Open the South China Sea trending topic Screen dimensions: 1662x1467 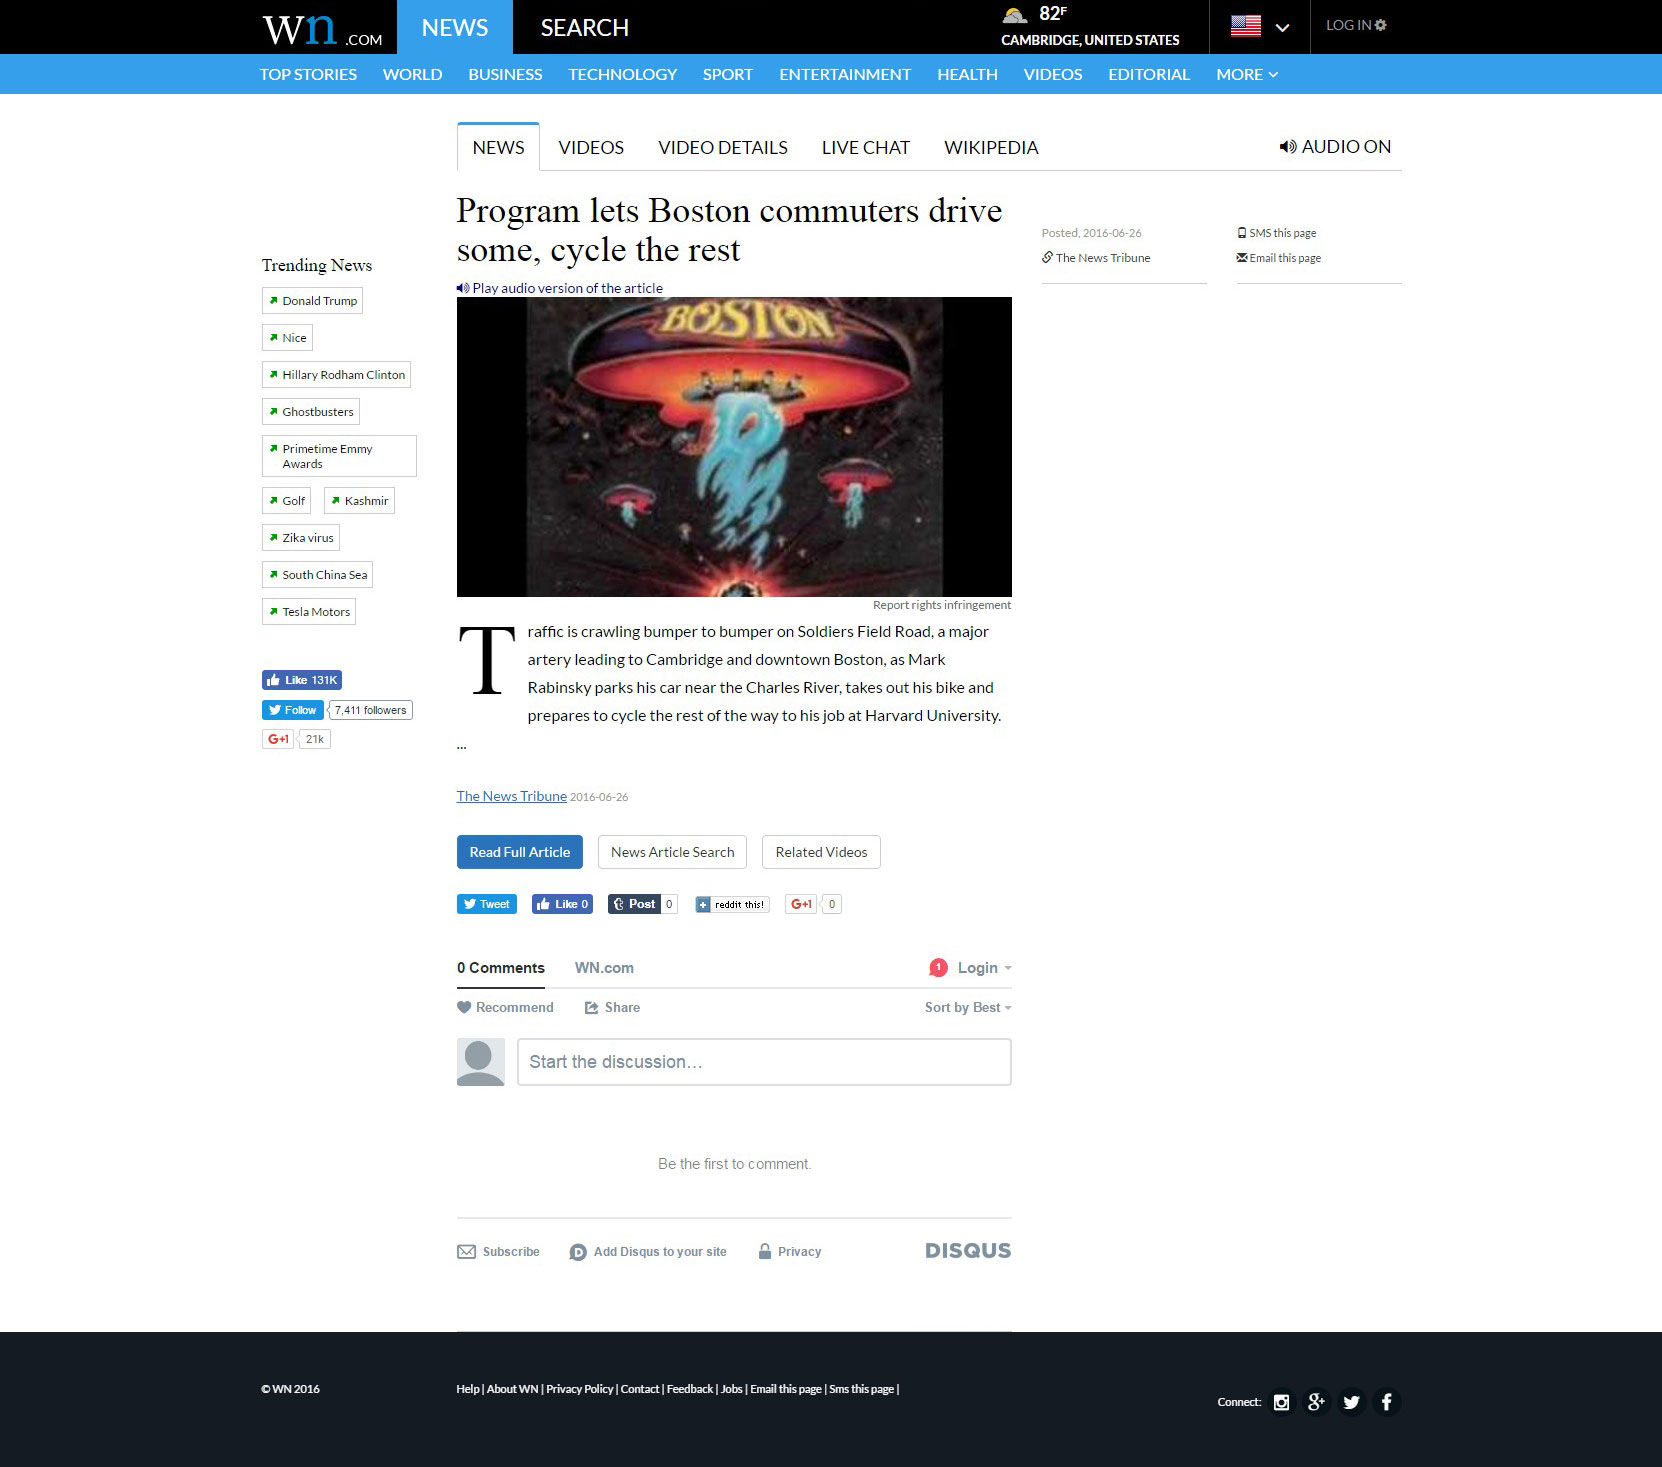tap(317, 575)
